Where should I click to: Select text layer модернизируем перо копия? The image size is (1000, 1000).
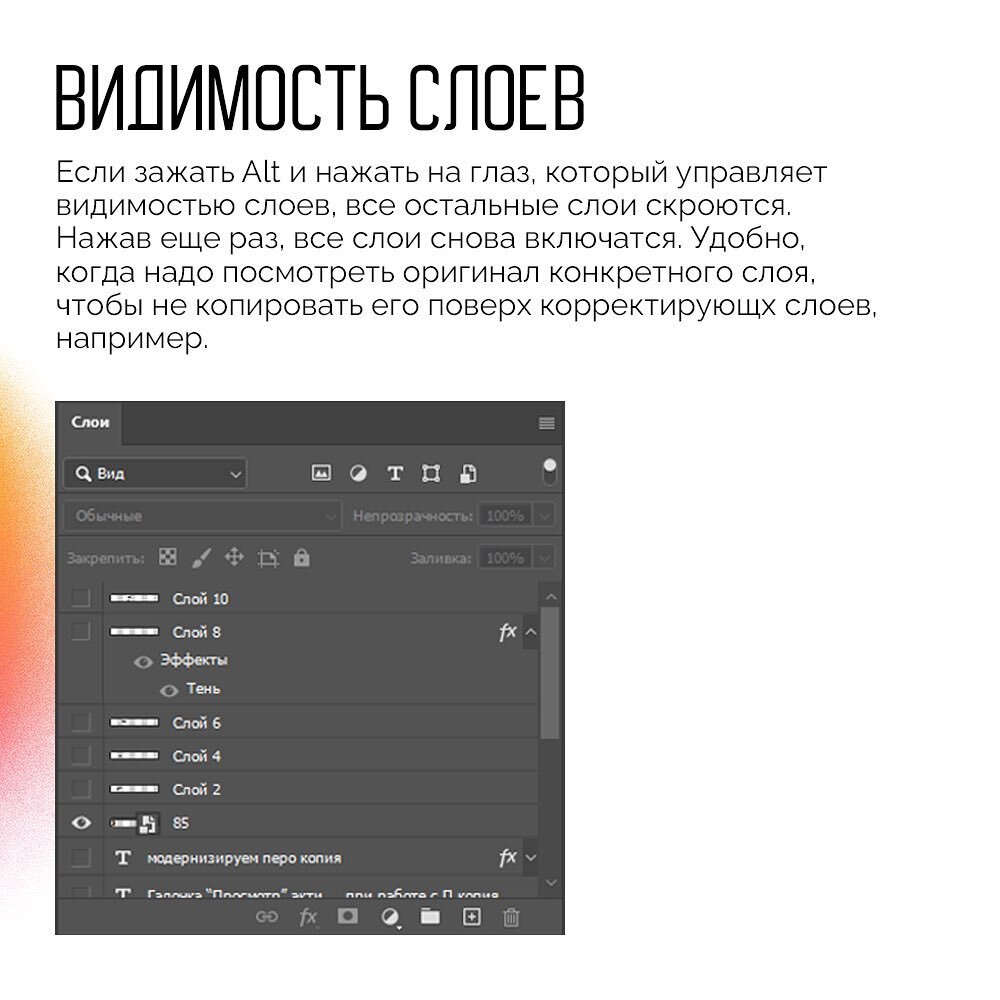pyautogui.click(x=298, y=858)
